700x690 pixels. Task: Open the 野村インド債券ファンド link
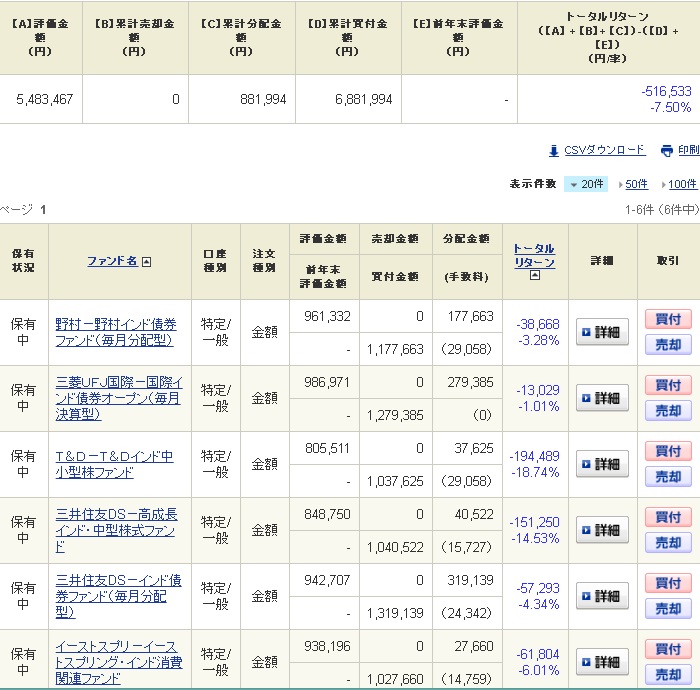tap(115, 332)
